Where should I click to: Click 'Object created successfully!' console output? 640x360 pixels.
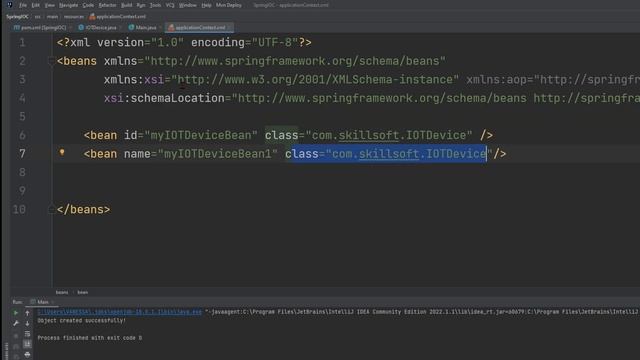[x=82, y=321]
